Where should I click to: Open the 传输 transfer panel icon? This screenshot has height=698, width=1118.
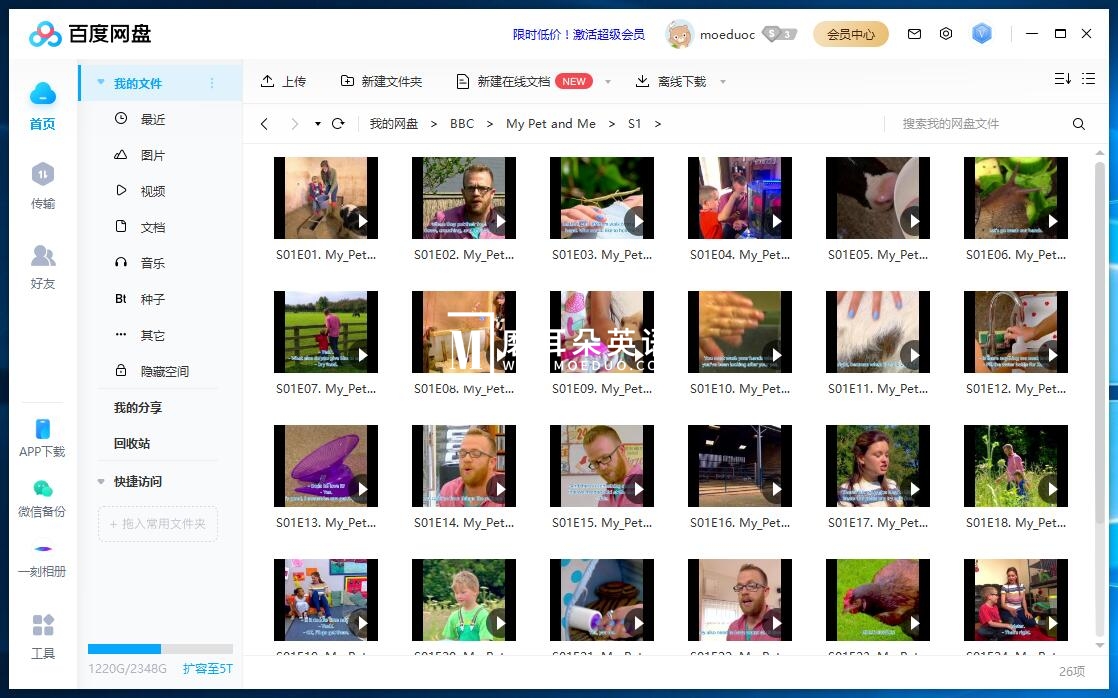pos(42,176)
